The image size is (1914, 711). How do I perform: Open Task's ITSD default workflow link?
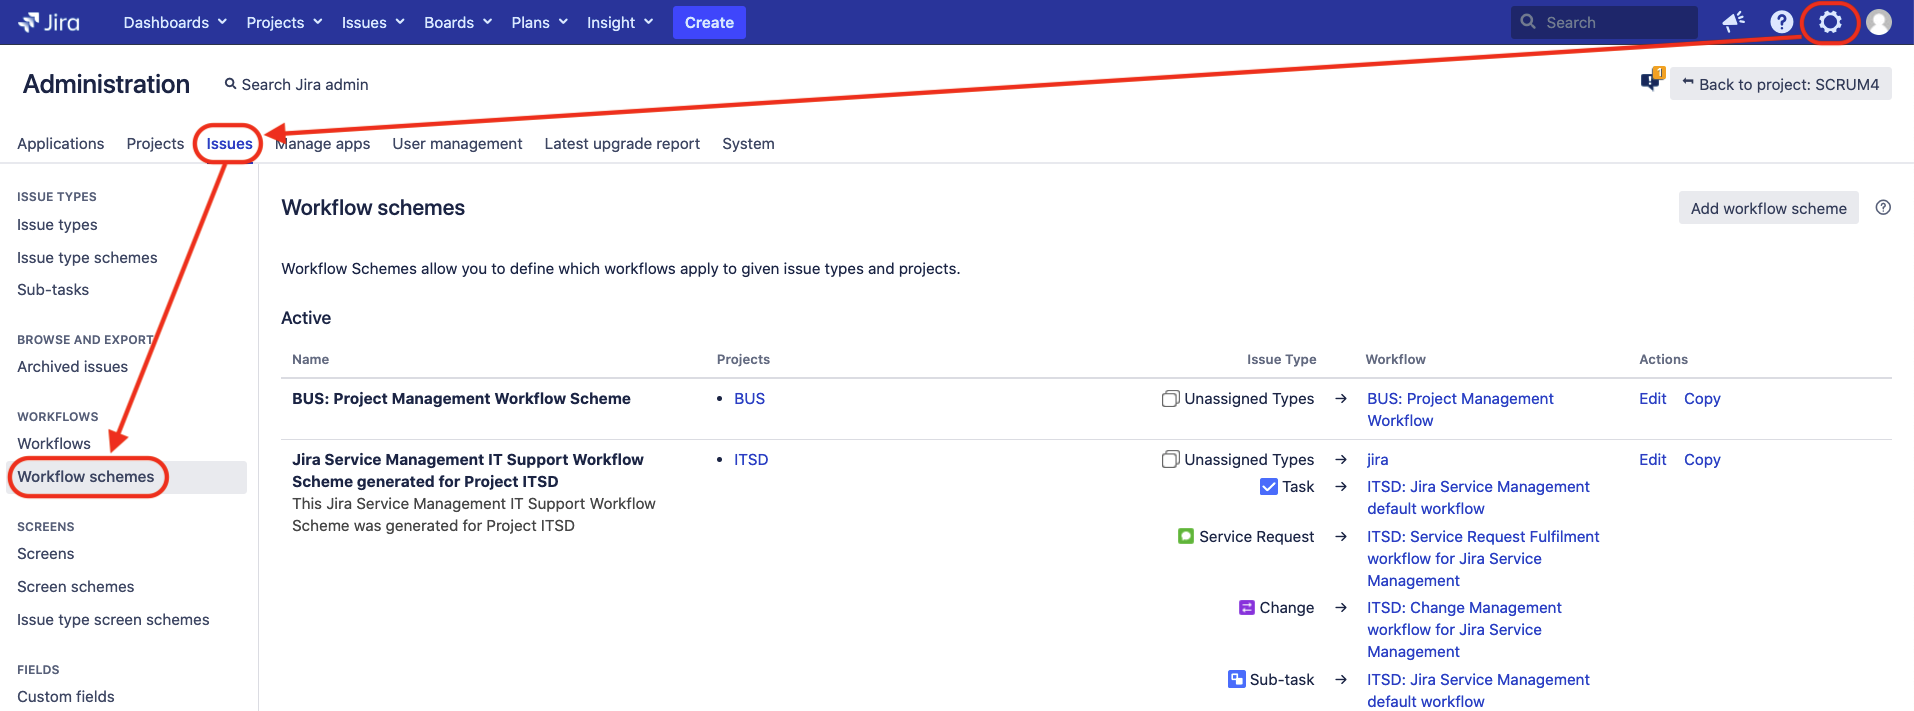click(x=1478, y=498)
